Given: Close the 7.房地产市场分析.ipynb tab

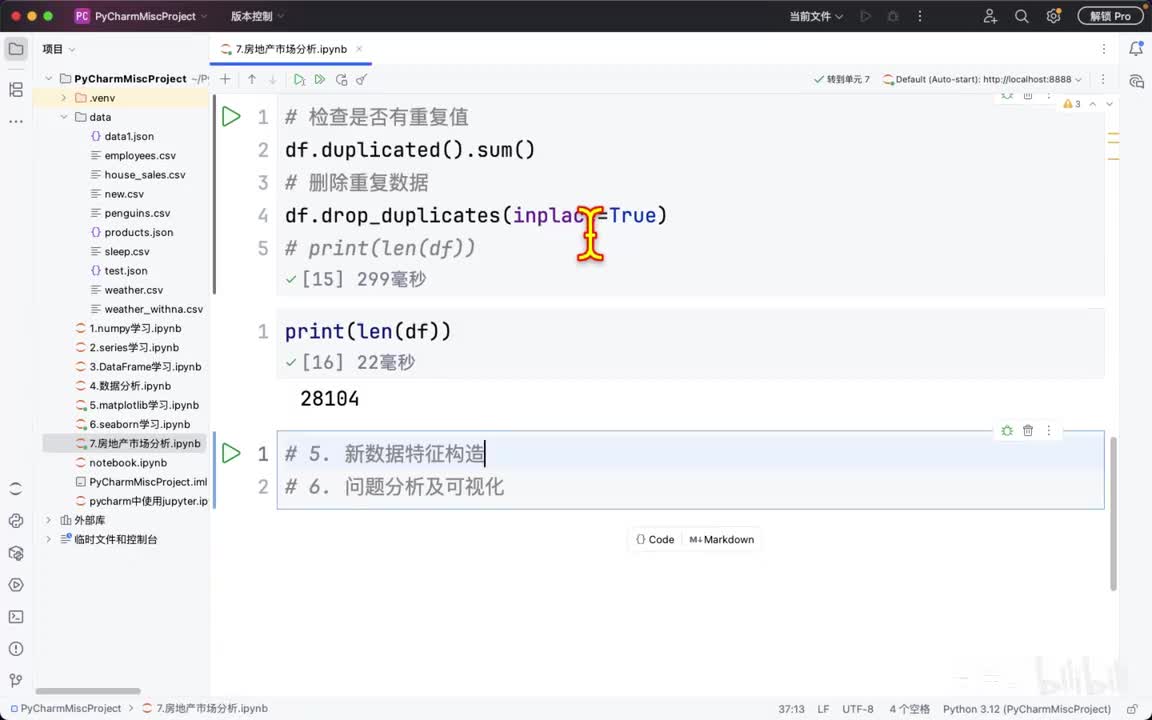Looking at the screenshot, I should pos(359,49).
